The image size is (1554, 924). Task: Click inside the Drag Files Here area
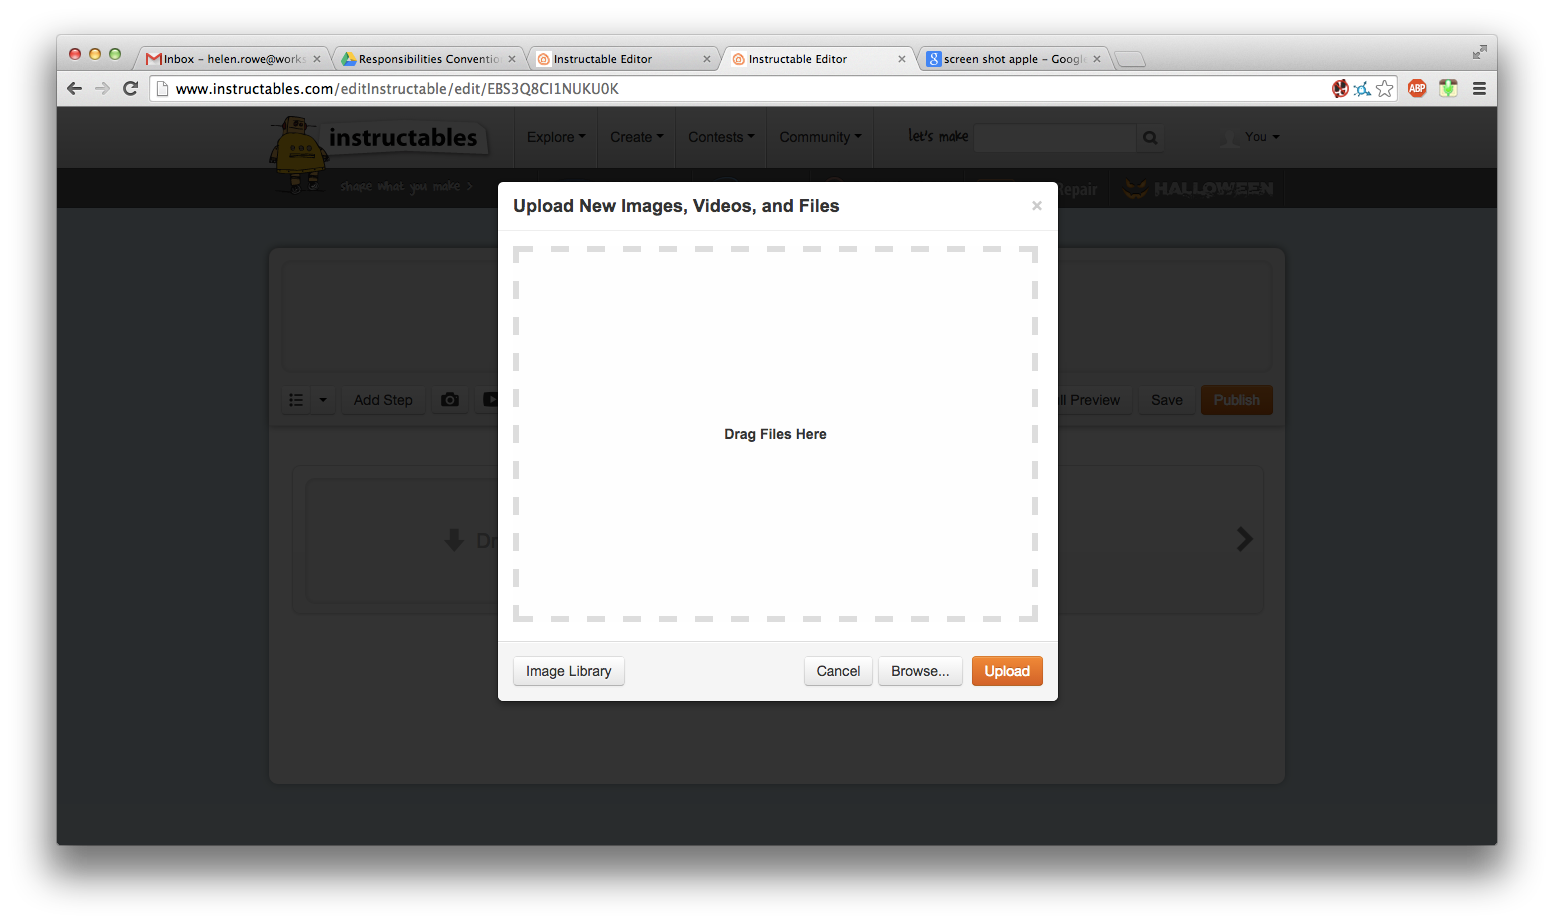tap(775, 433)
